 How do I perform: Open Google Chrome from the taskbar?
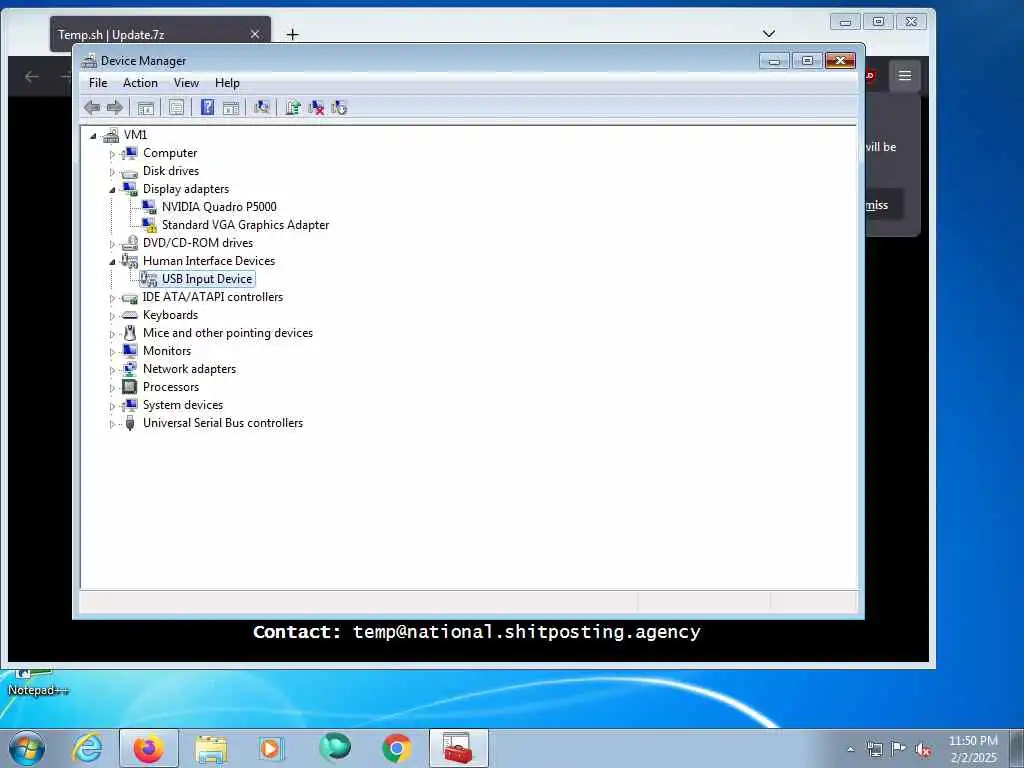click(x=397, y=748)
